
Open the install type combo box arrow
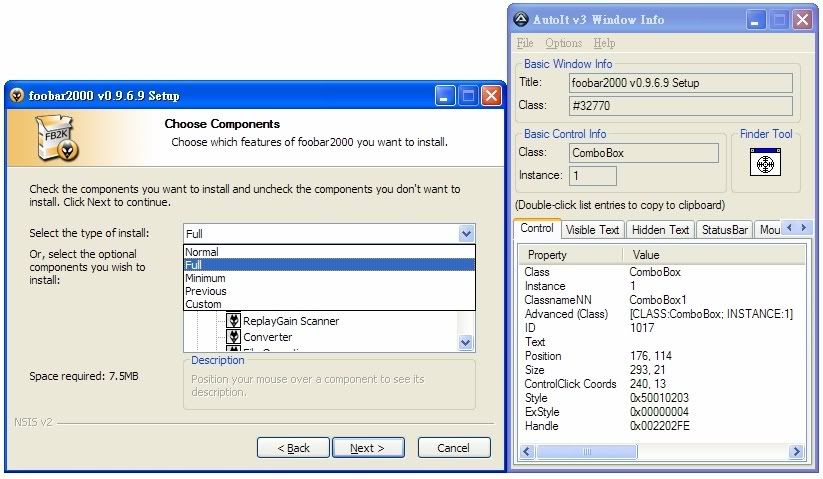pyautogui.click(x=466, y=233)
